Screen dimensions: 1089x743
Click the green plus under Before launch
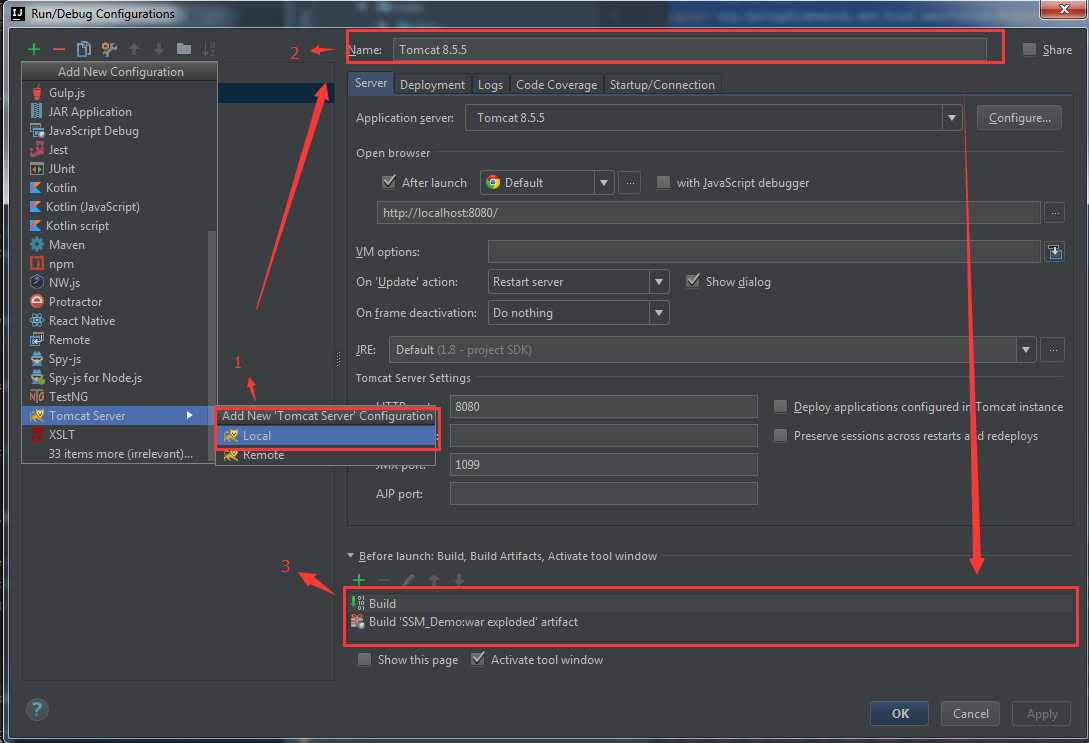point(359,580)
